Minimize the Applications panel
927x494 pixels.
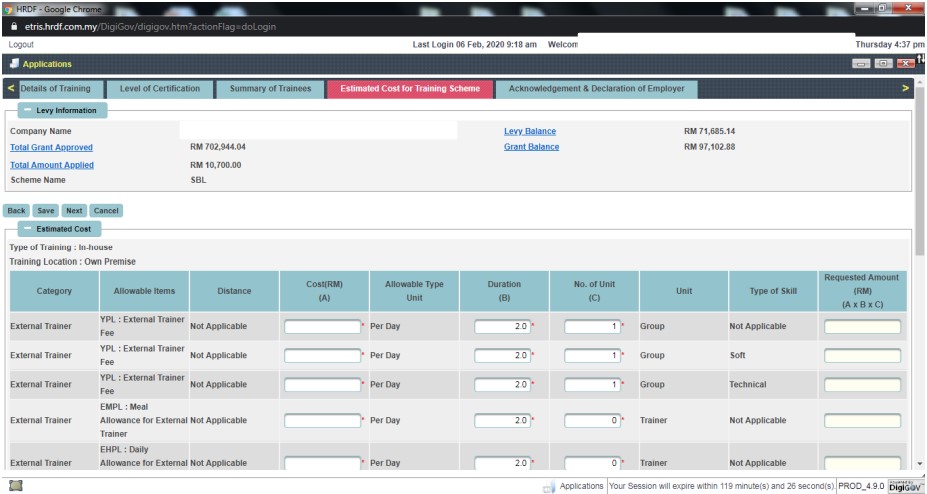(x=861, y=64)
